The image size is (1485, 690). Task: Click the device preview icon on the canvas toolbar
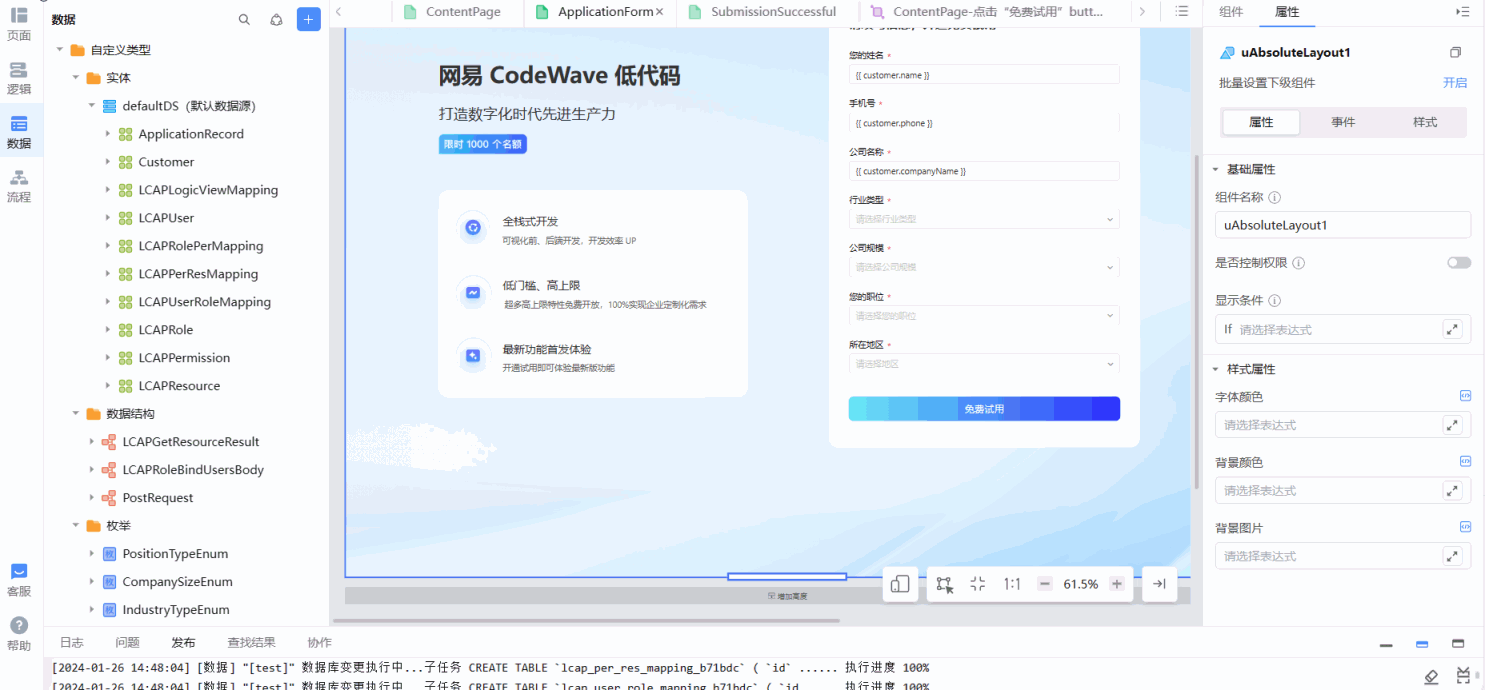pyautogui.click(x=900, y=584)
